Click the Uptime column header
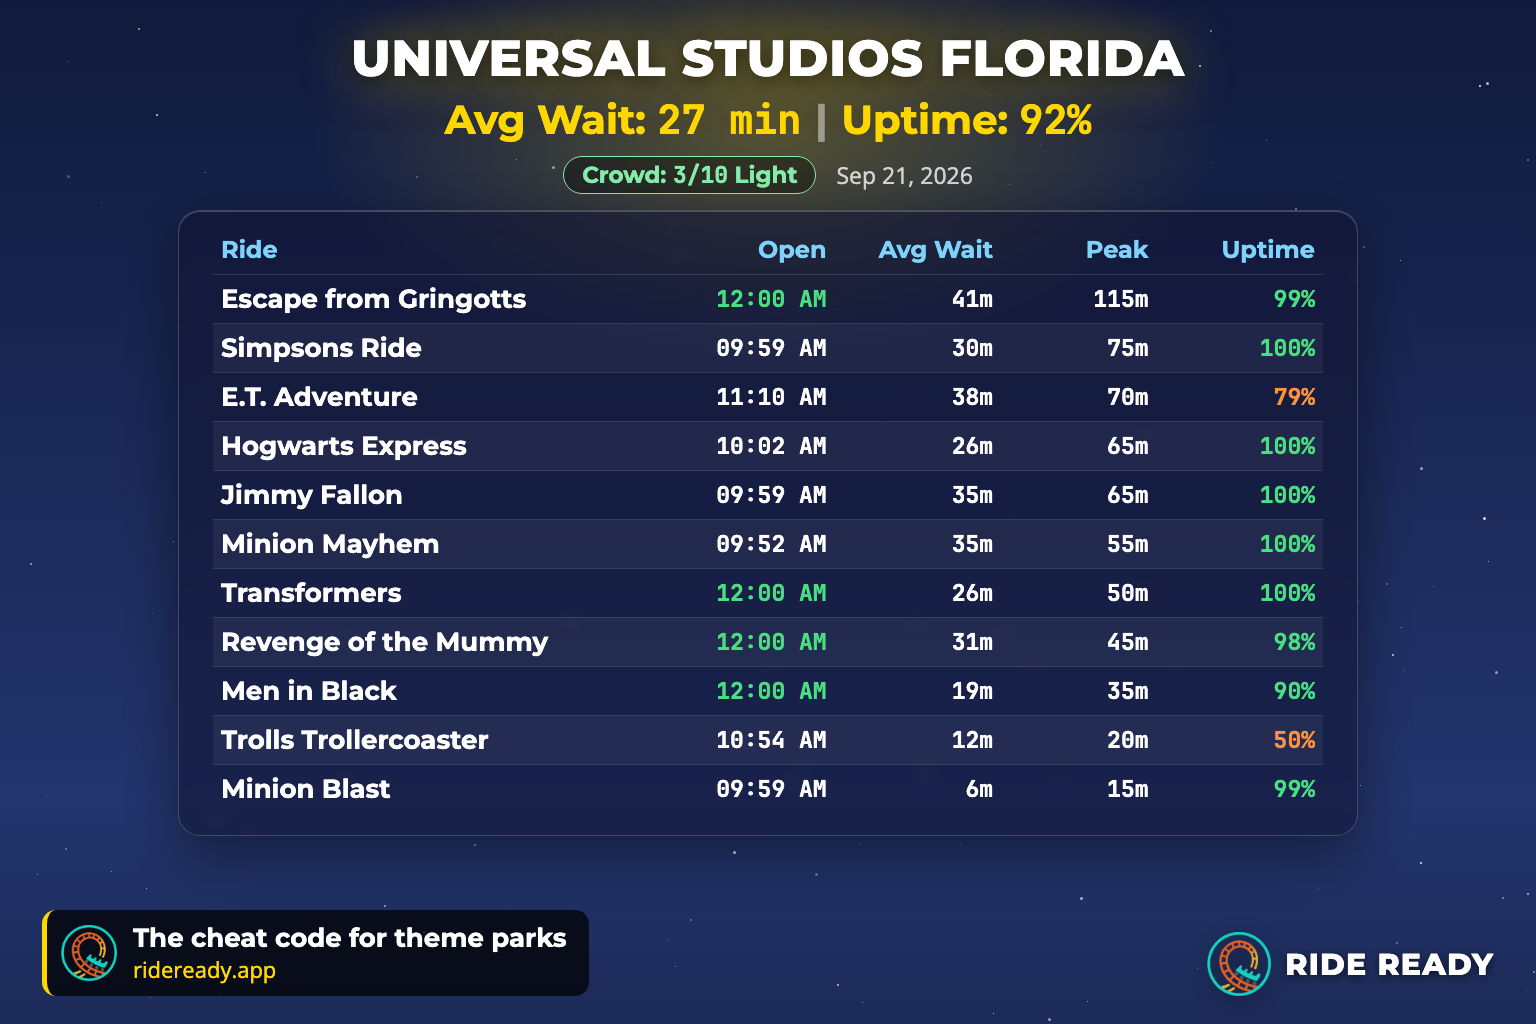 1268,250
